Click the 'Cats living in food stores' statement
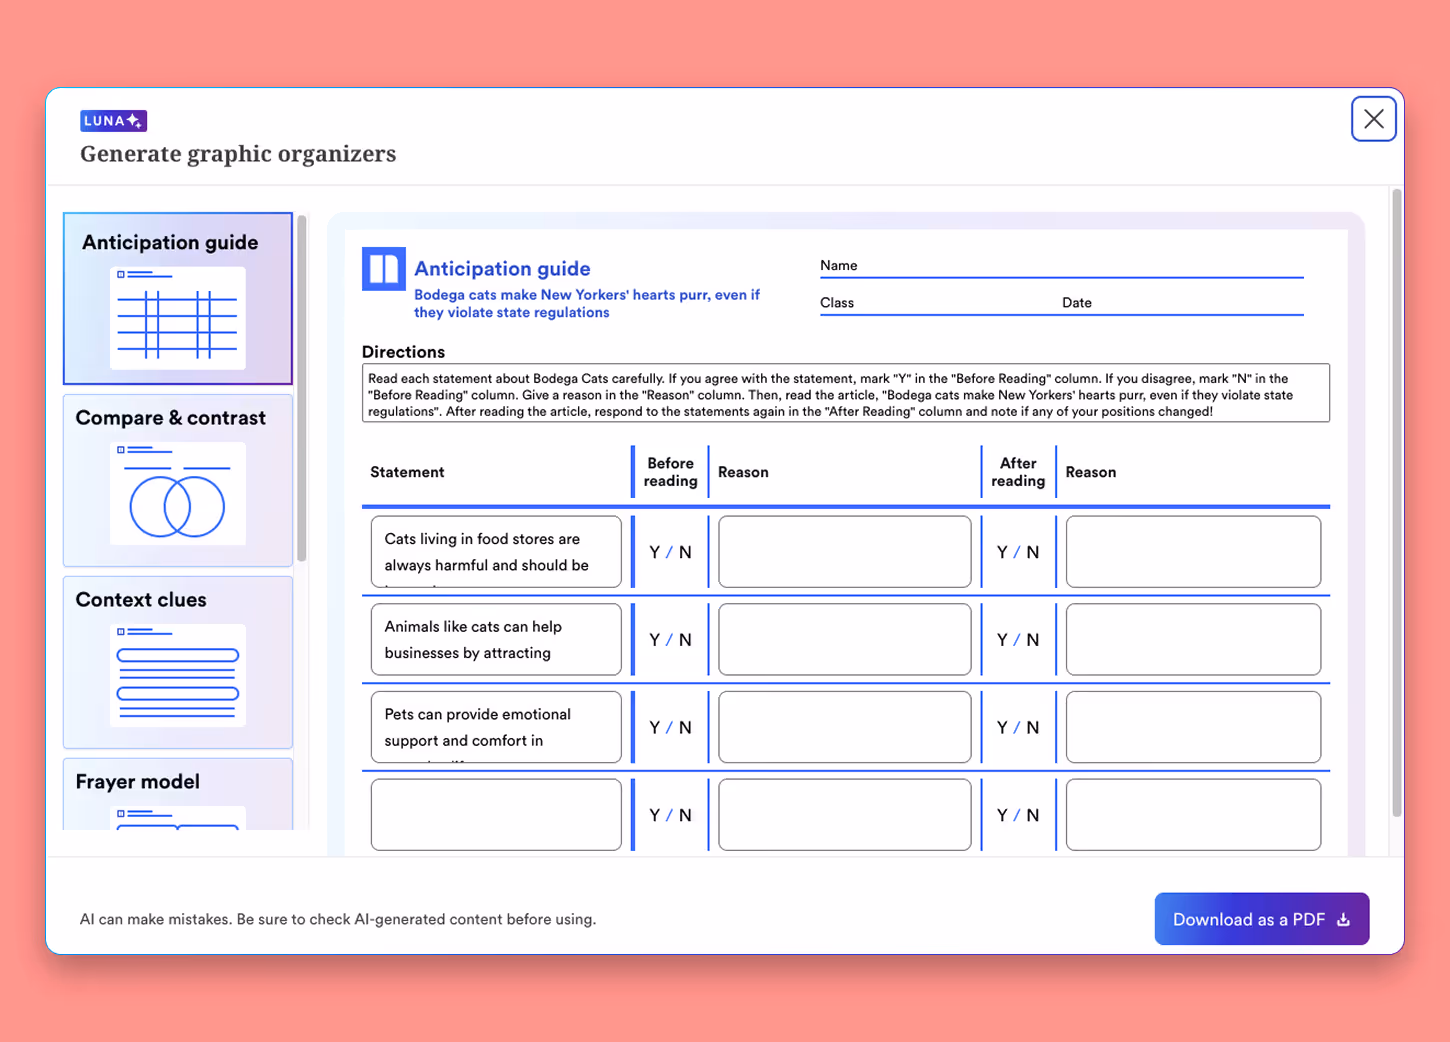The height and width of the screenshot is (1042, 1450). (496, 552)
